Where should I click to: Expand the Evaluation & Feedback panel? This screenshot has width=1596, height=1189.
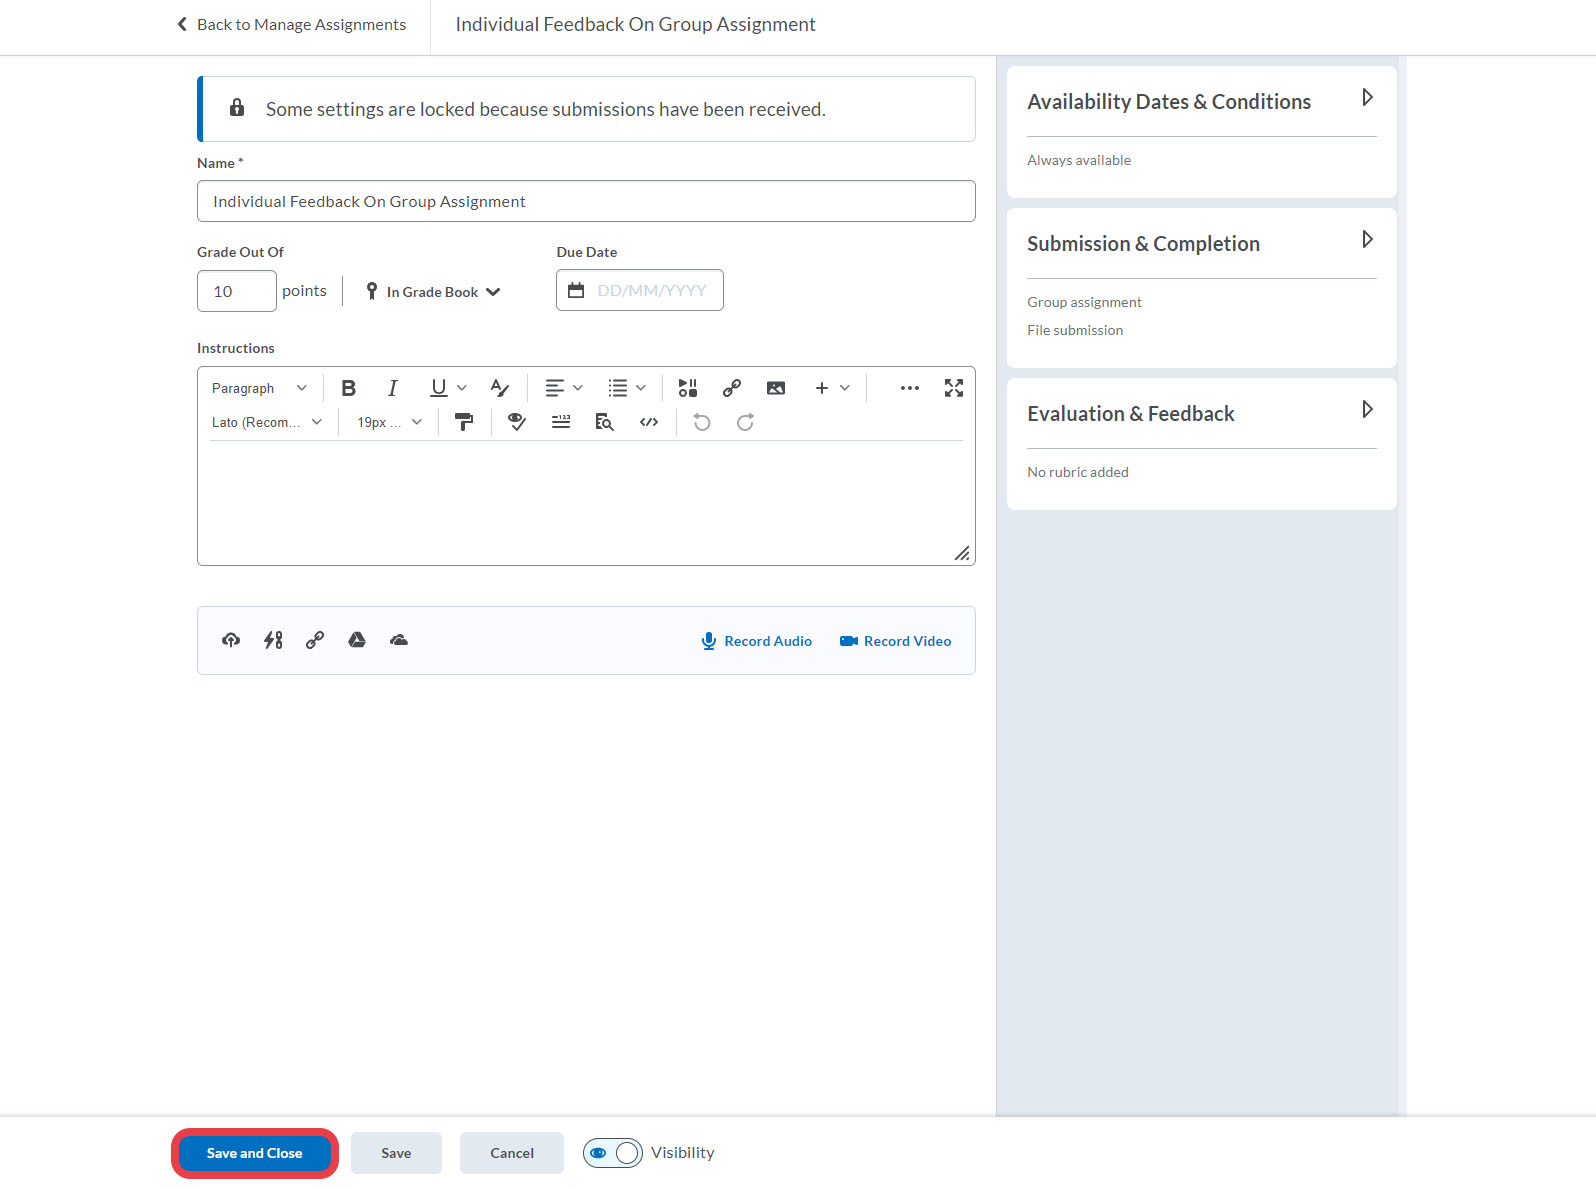click(1366, 410)
